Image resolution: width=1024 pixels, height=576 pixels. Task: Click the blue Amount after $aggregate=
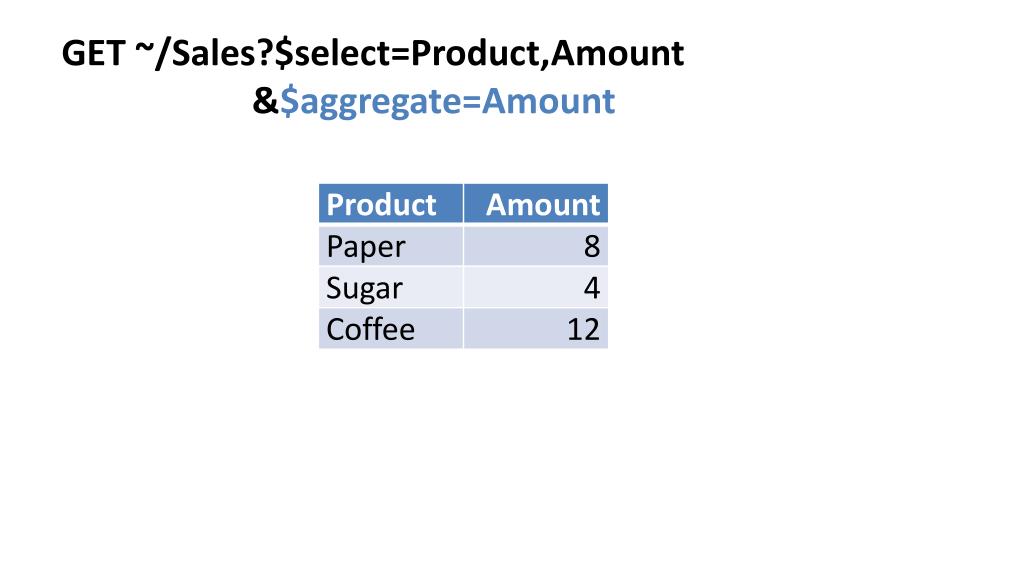549,101
